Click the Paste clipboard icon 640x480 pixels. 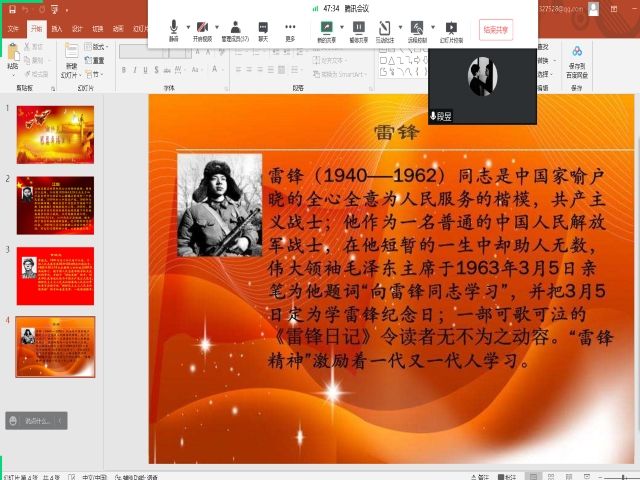pos(13,52)
